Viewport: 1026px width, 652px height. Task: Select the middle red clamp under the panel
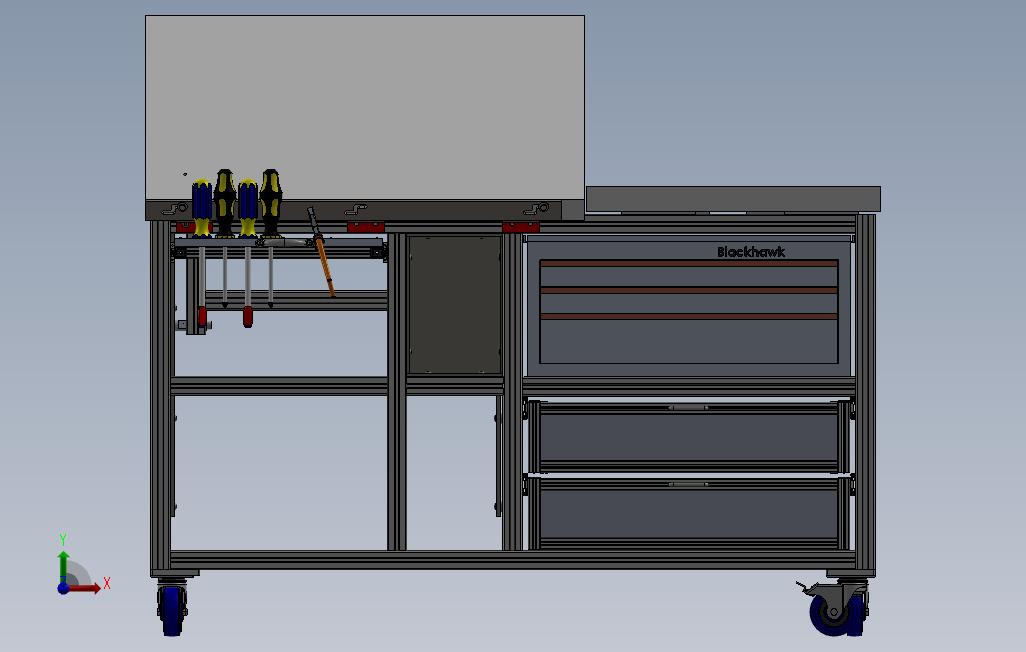coord(365,227)
